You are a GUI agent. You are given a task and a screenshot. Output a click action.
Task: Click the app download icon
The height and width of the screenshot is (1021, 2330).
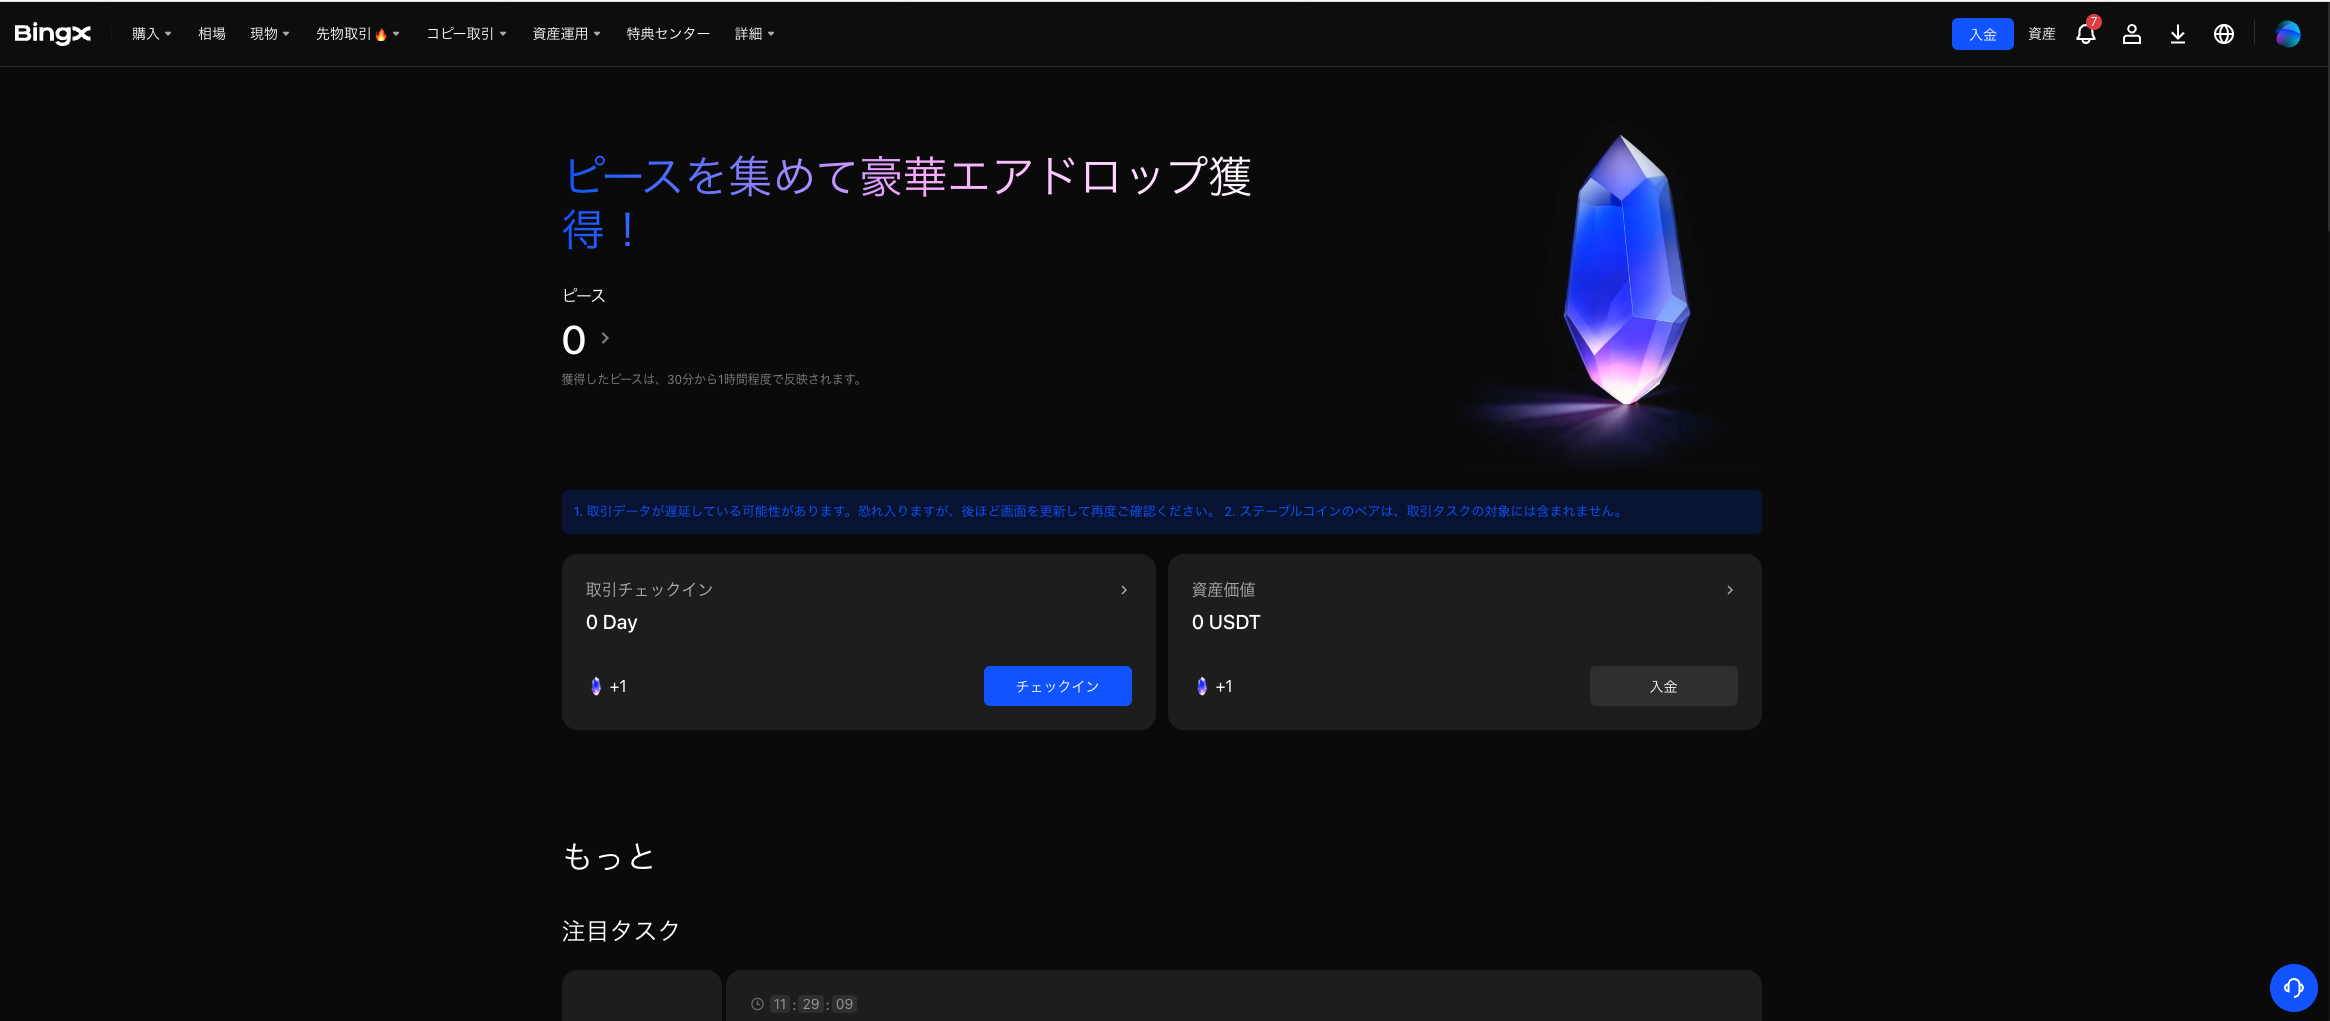point(2177,34)
